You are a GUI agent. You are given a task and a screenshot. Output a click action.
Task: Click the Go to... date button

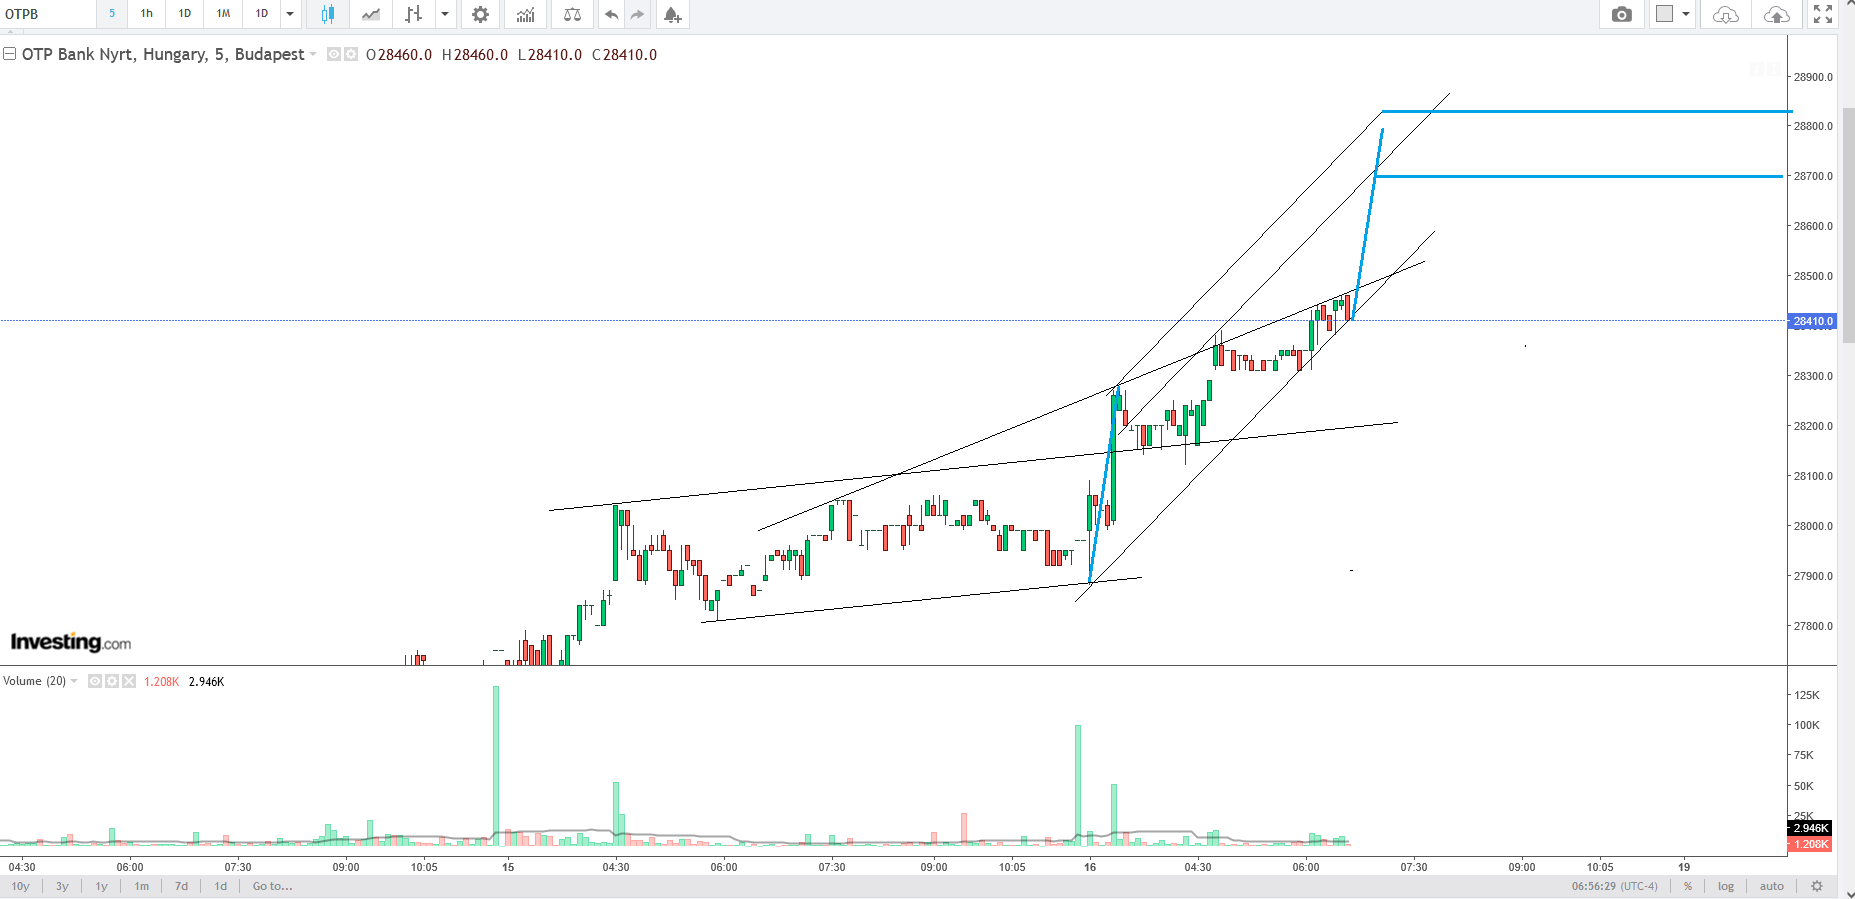272,886
